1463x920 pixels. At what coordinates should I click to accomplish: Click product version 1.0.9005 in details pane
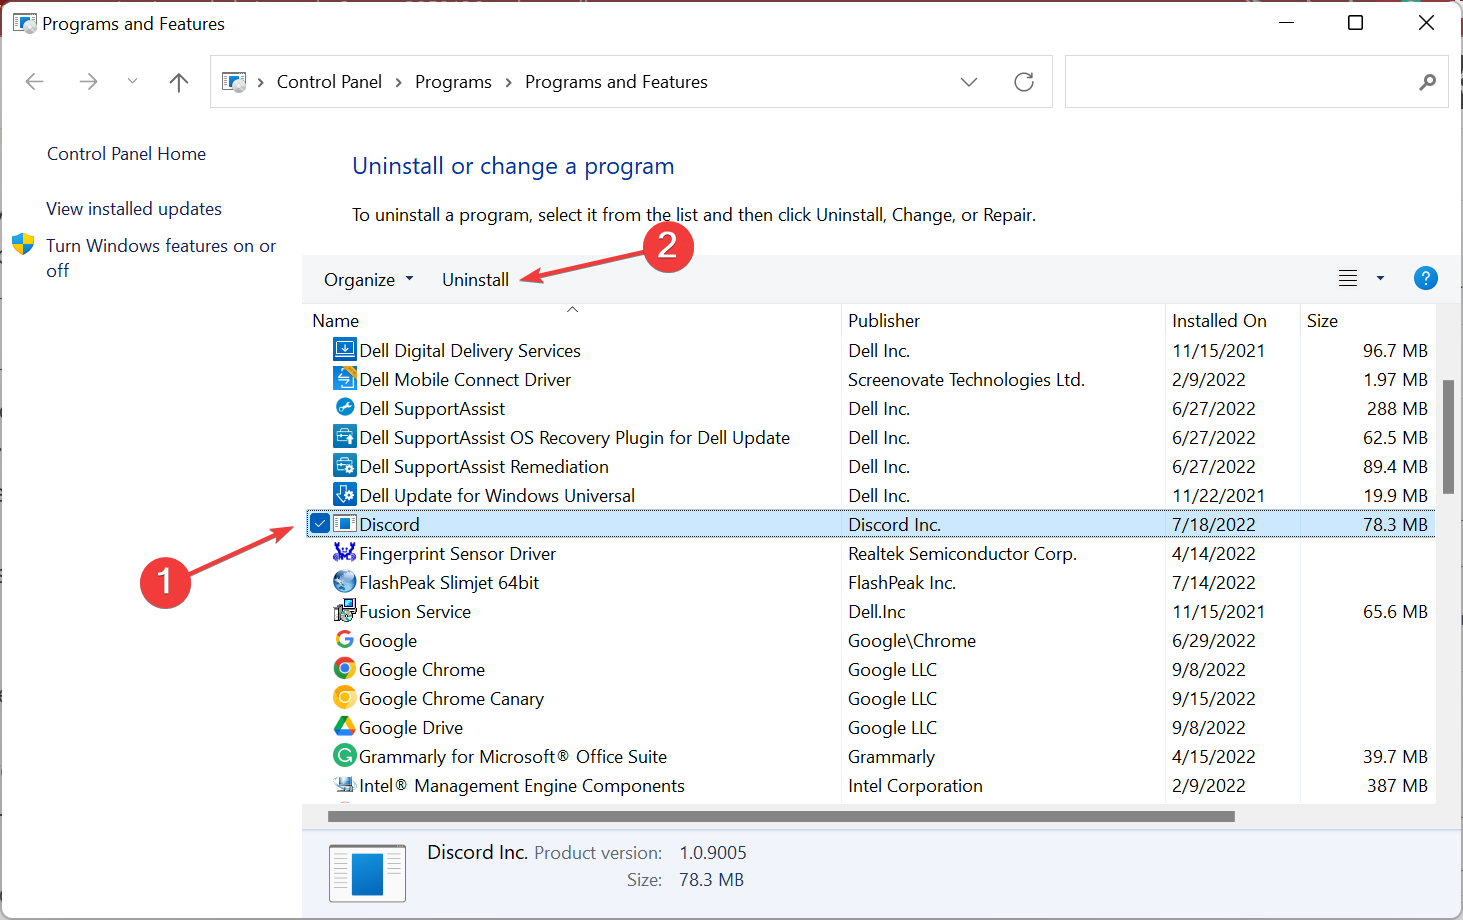pos(713,853)
